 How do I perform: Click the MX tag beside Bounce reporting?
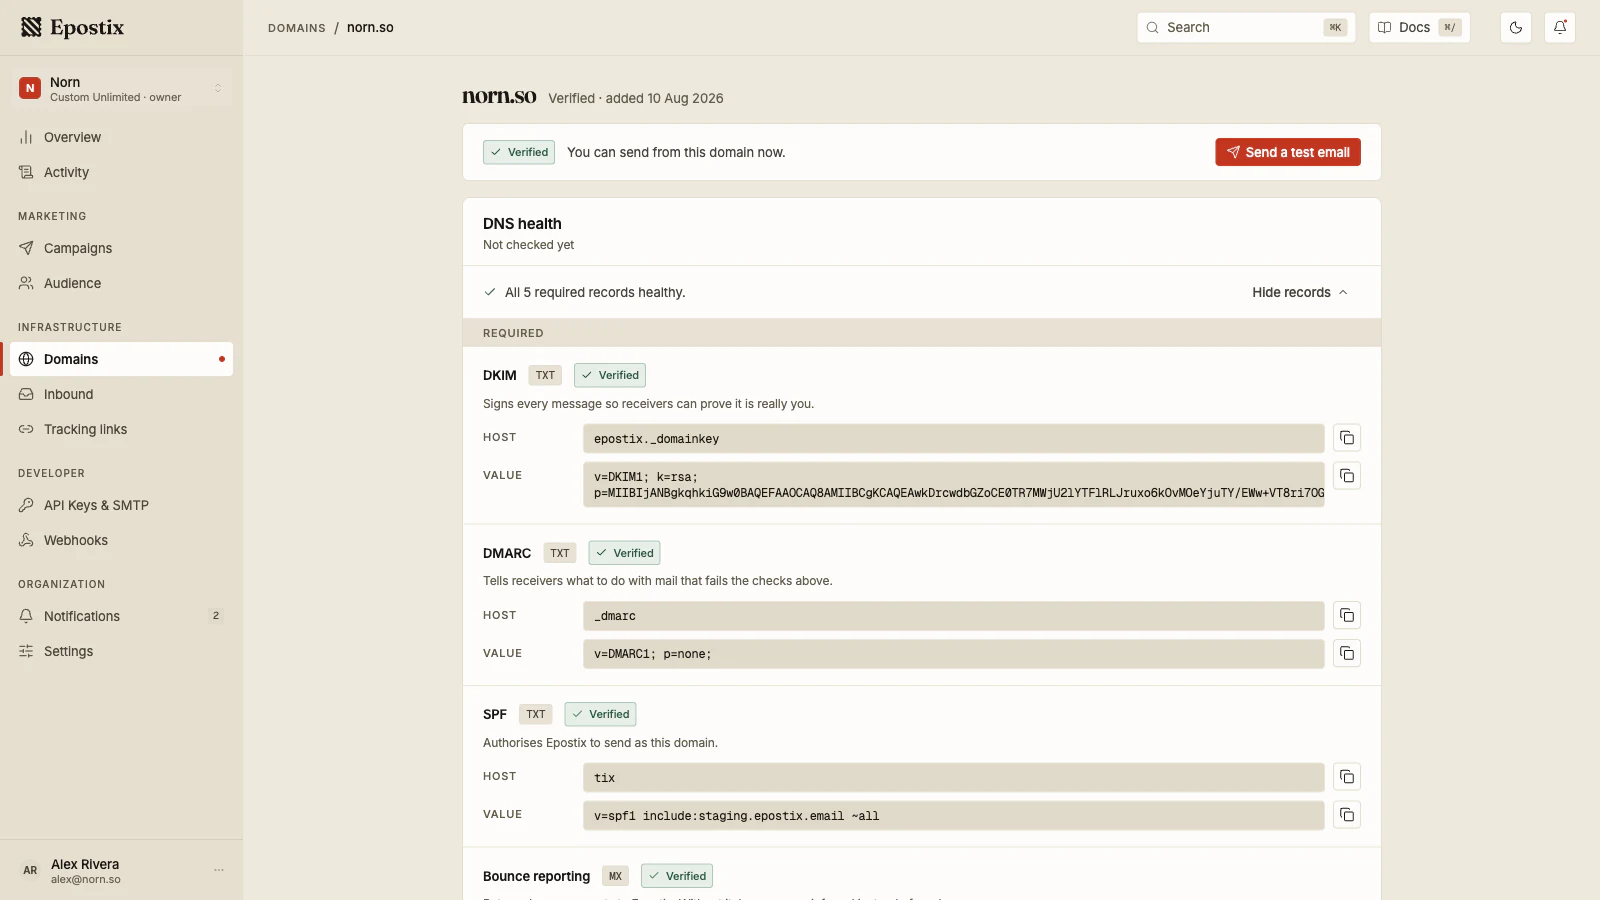(615, 876)
